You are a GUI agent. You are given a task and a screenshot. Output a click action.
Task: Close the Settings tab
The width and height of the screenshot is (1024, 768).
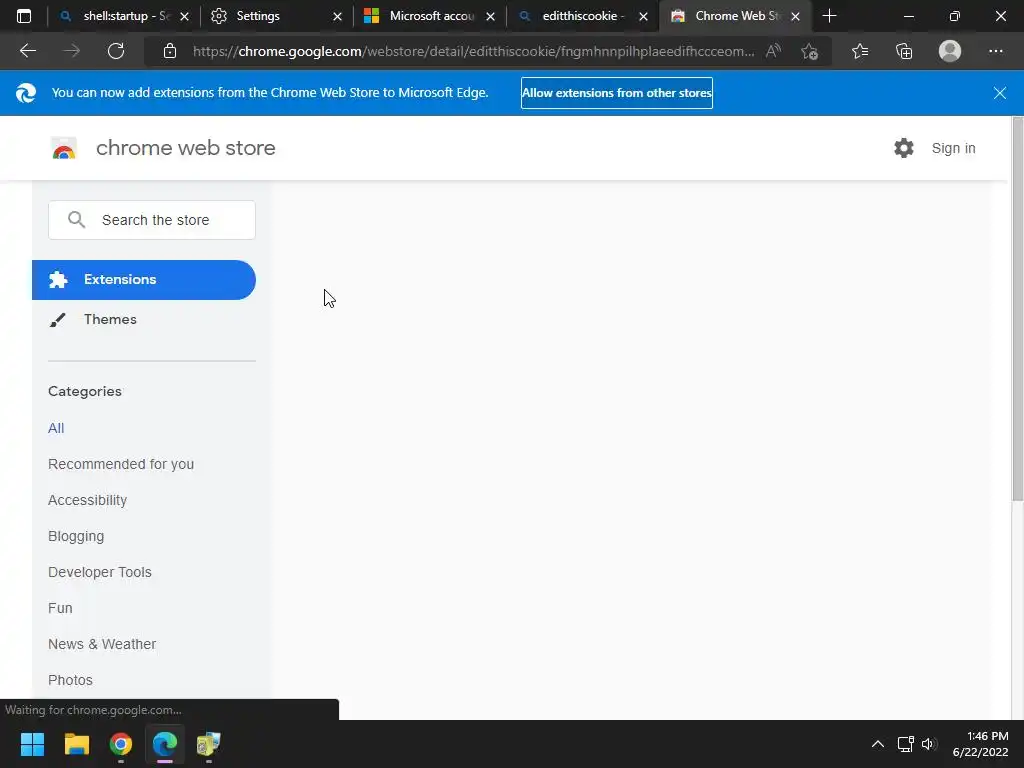point(337,16)
